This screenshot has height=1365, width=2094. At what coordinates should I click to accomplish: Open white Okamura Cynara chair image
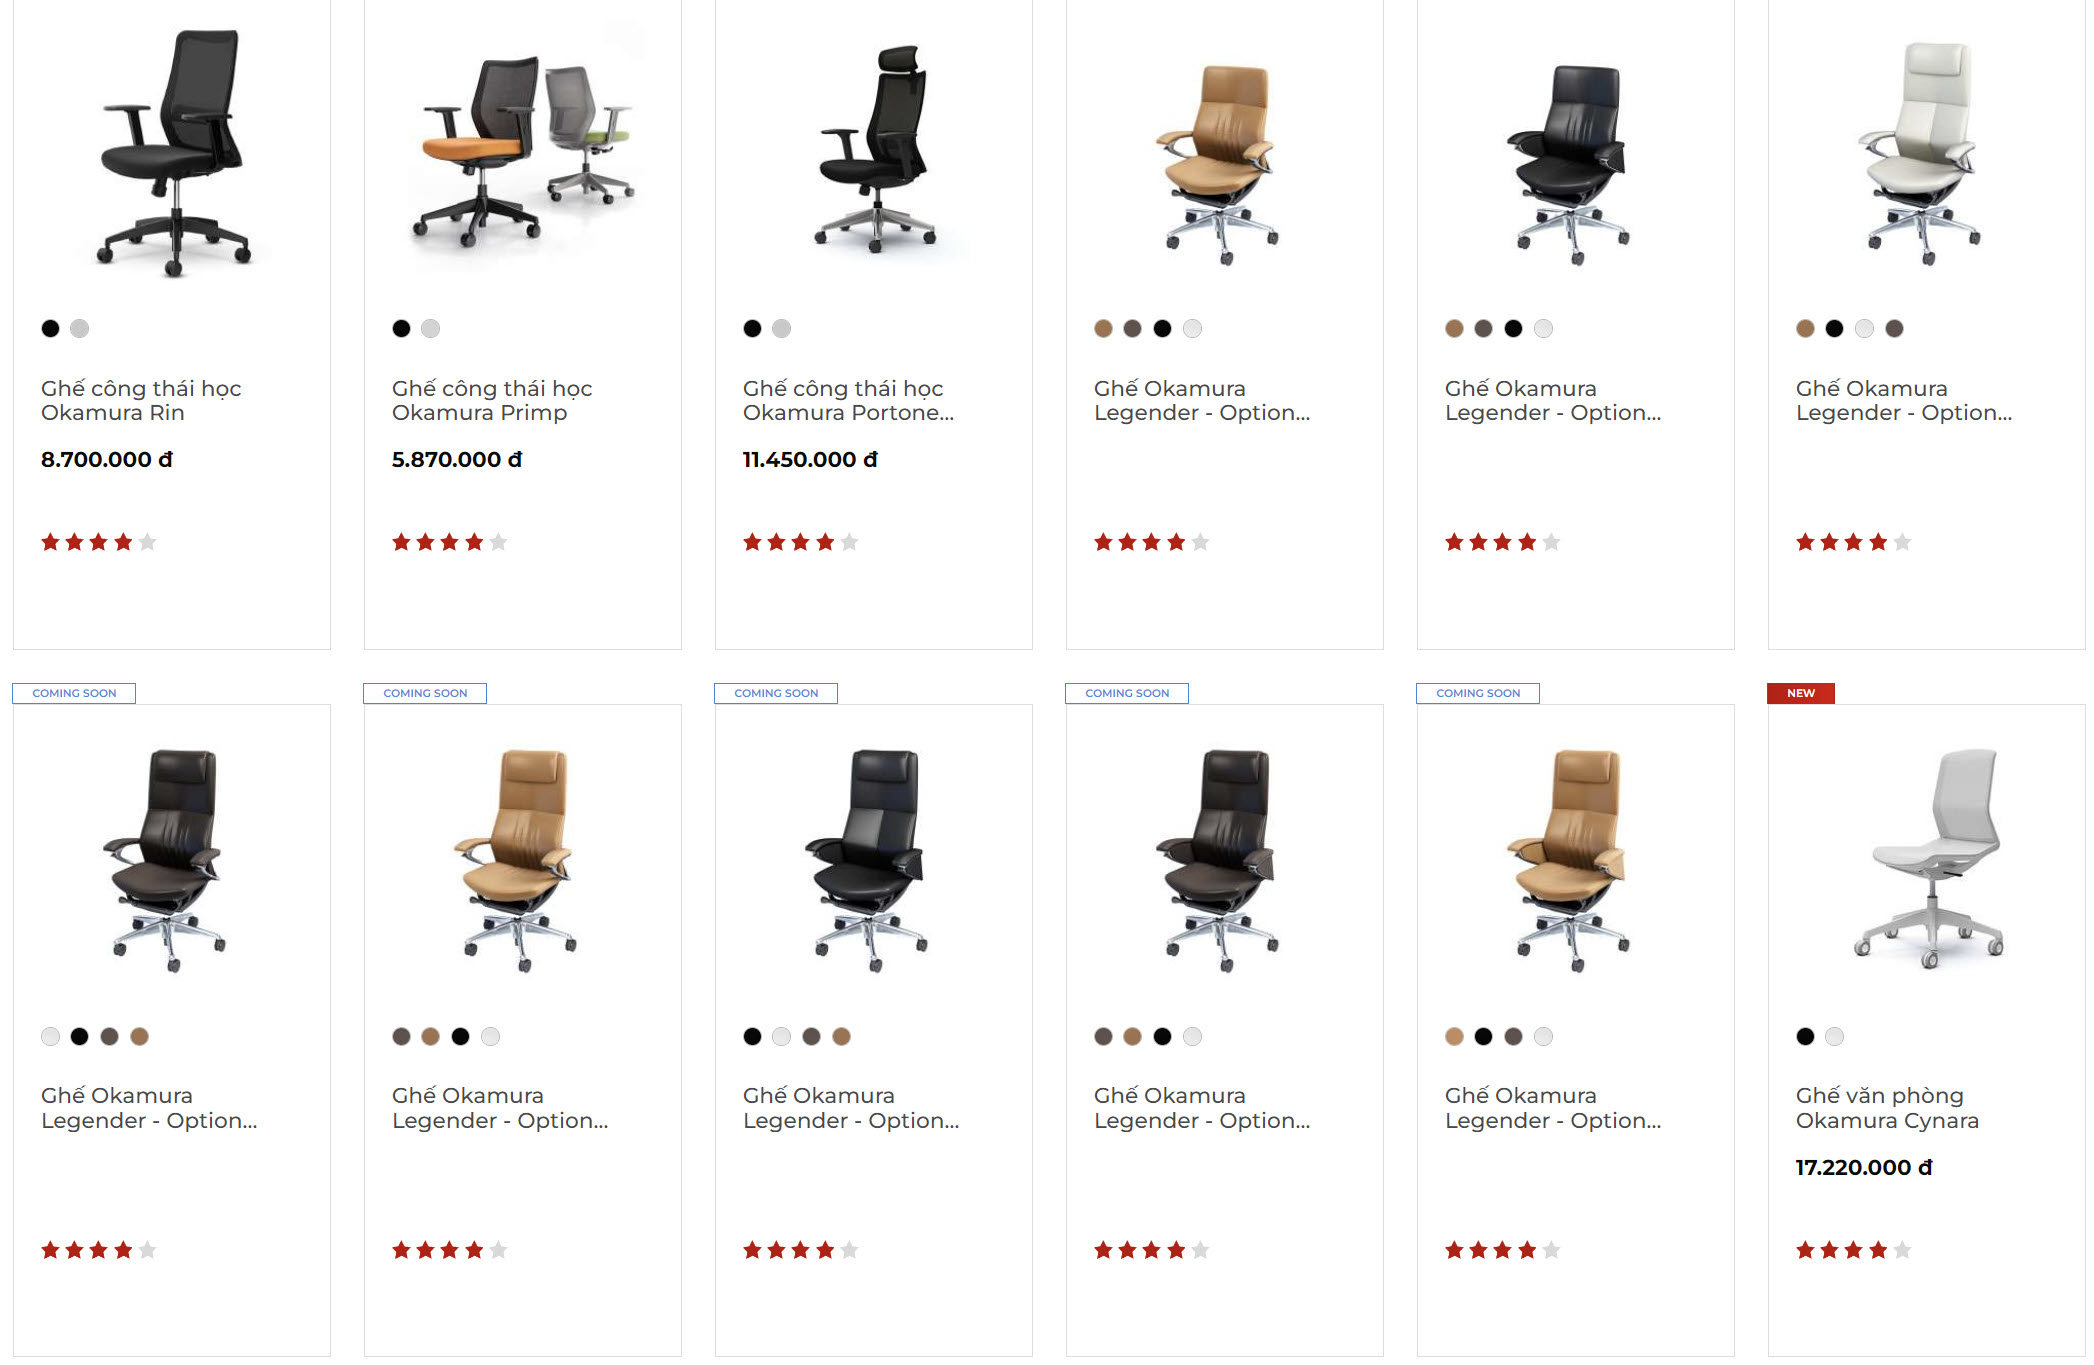(1927, 858)
